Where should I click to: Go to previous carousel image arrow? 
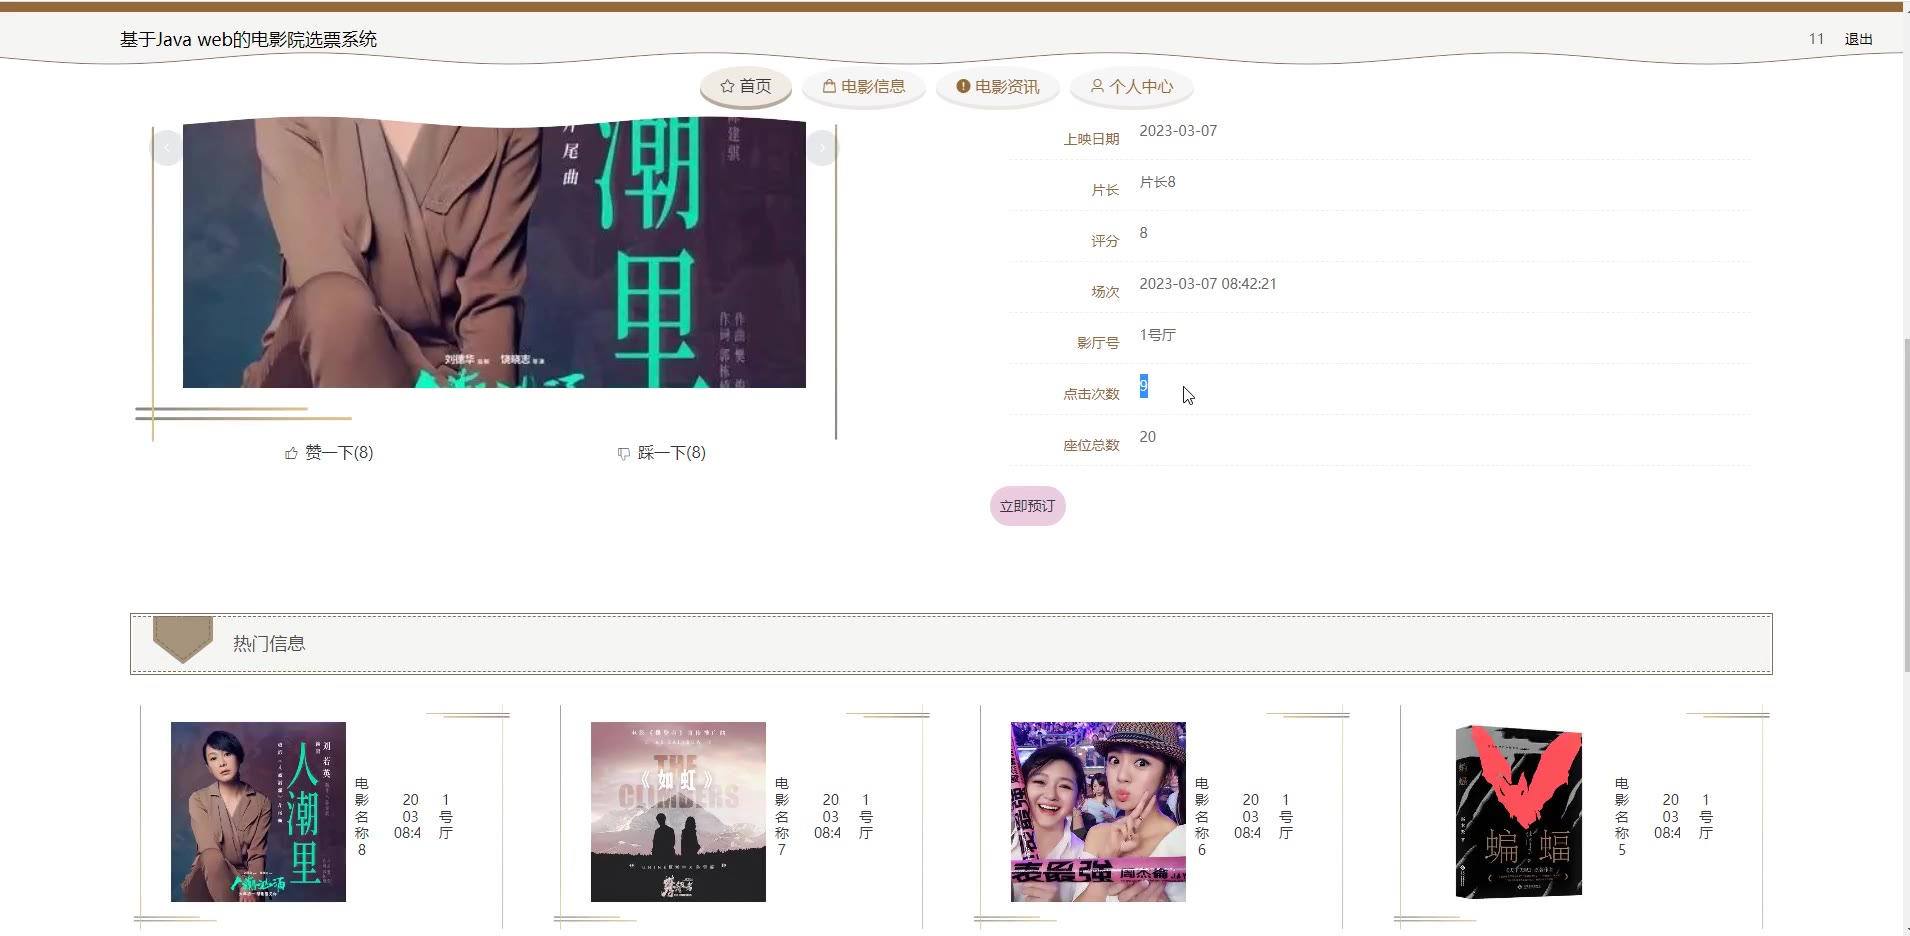click(167, 148)
